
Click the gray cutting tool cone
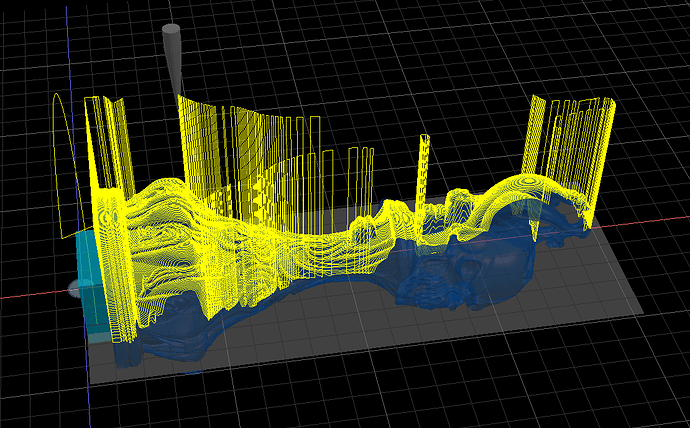tap(172, 55)
